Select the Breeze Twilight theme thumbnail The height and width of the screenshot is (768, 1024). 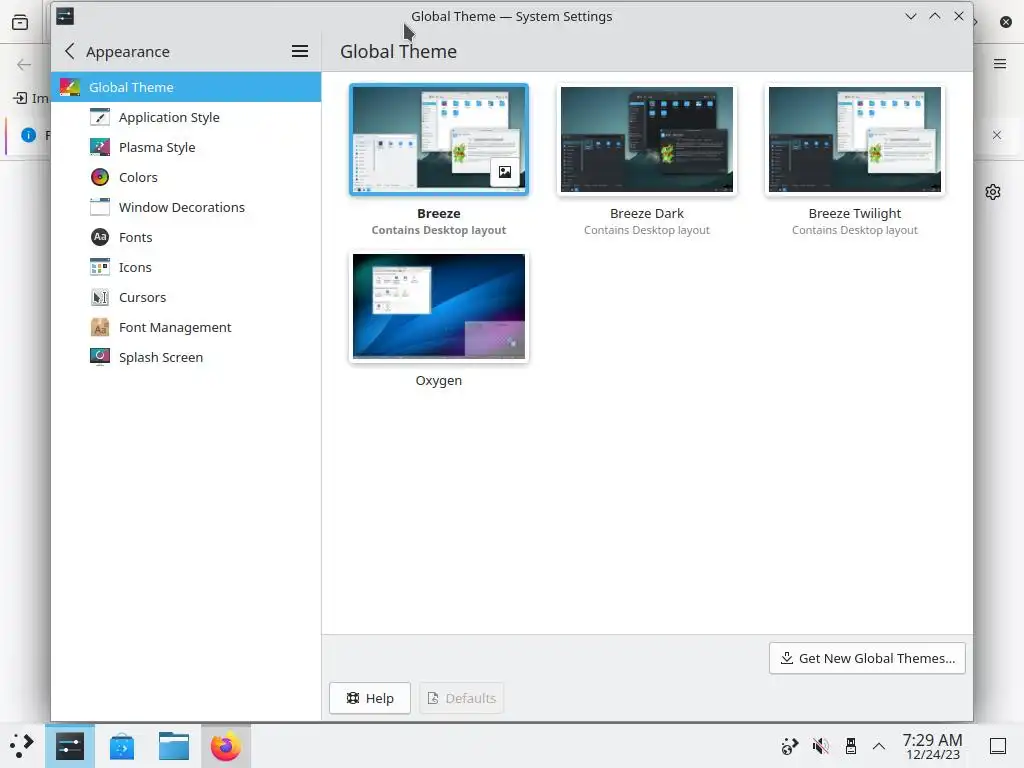point(855,140)
